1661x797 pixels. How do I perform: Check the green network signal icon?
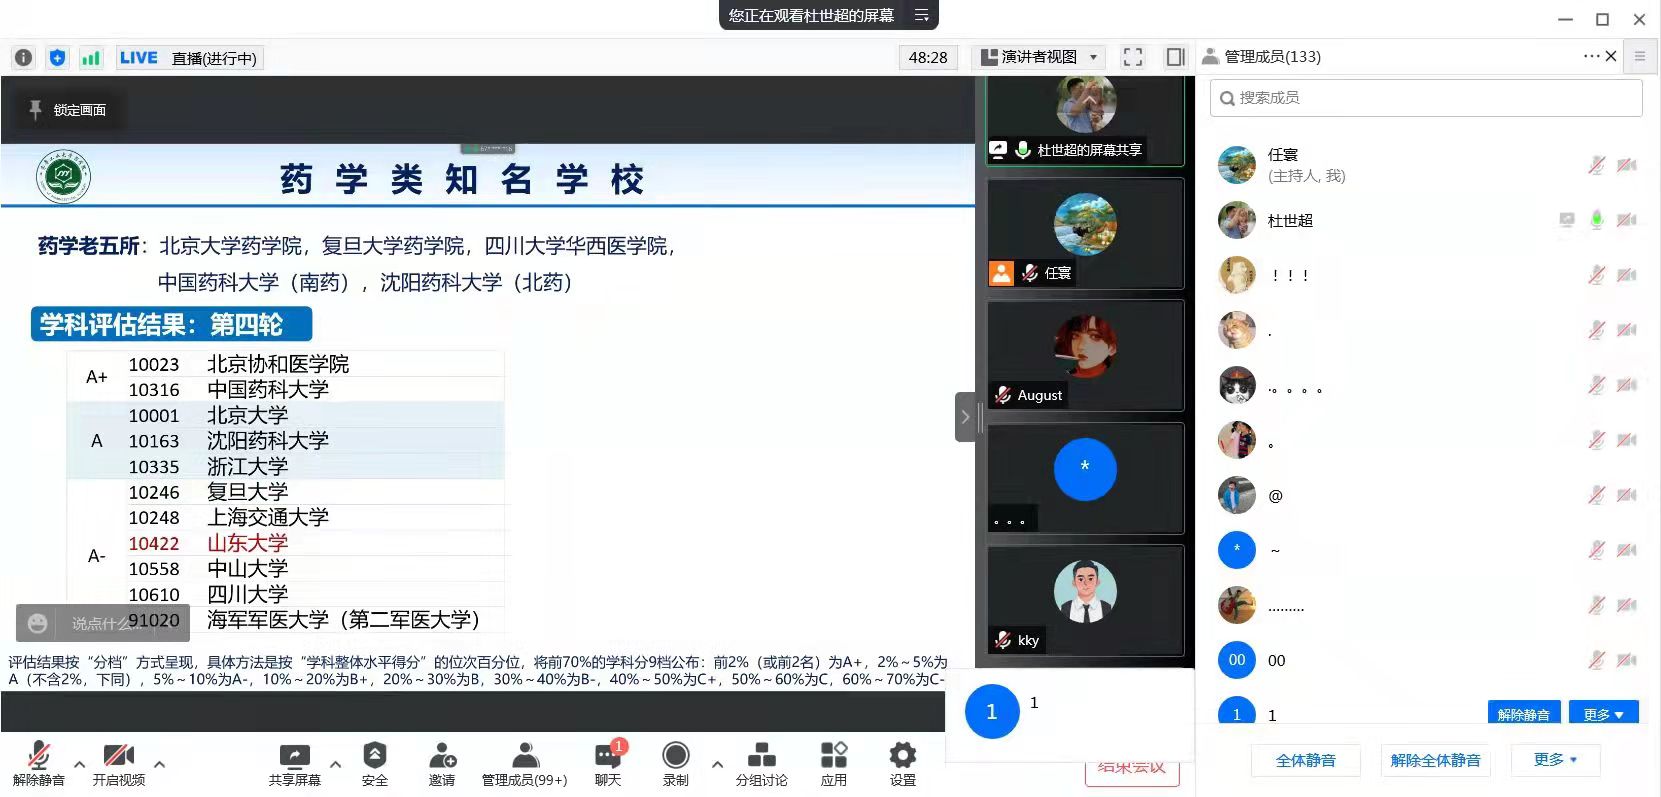coord(91,58)
